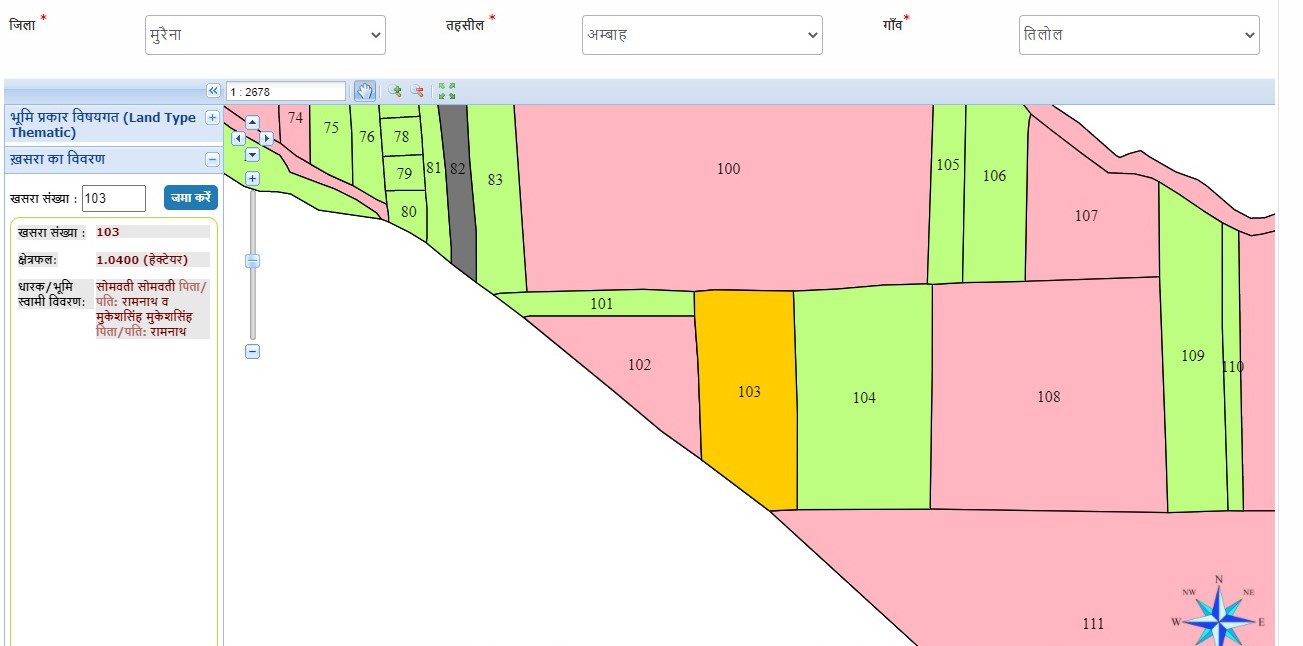Image resolution: width=1303 pixels, height=646 pixels.
Task: Open the जिला dropdown showing मुरैना
Action: 265,35
